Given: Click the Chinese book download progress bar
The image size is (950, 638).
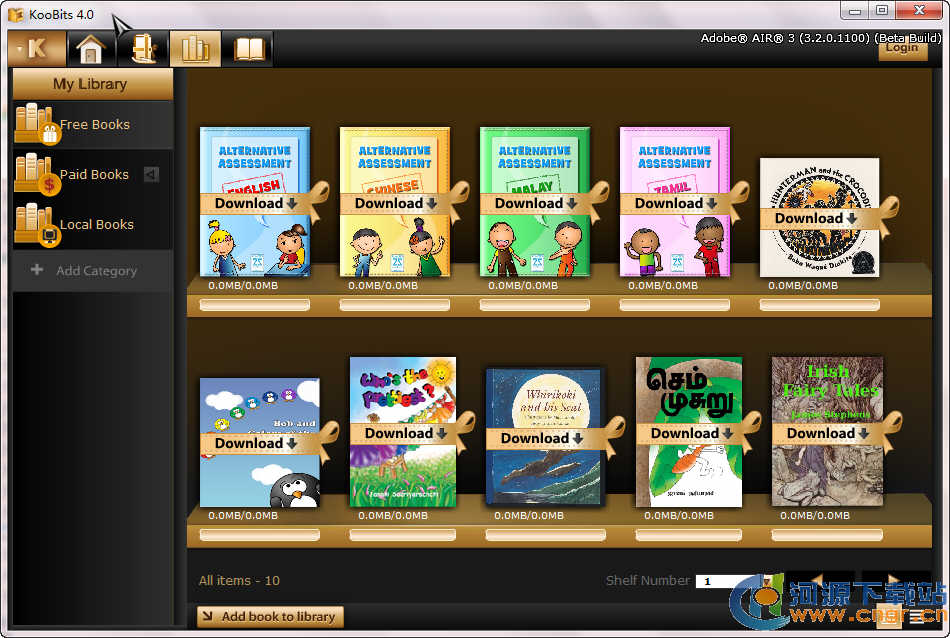Looking at the screenshot, I should (x=395, y=305).
